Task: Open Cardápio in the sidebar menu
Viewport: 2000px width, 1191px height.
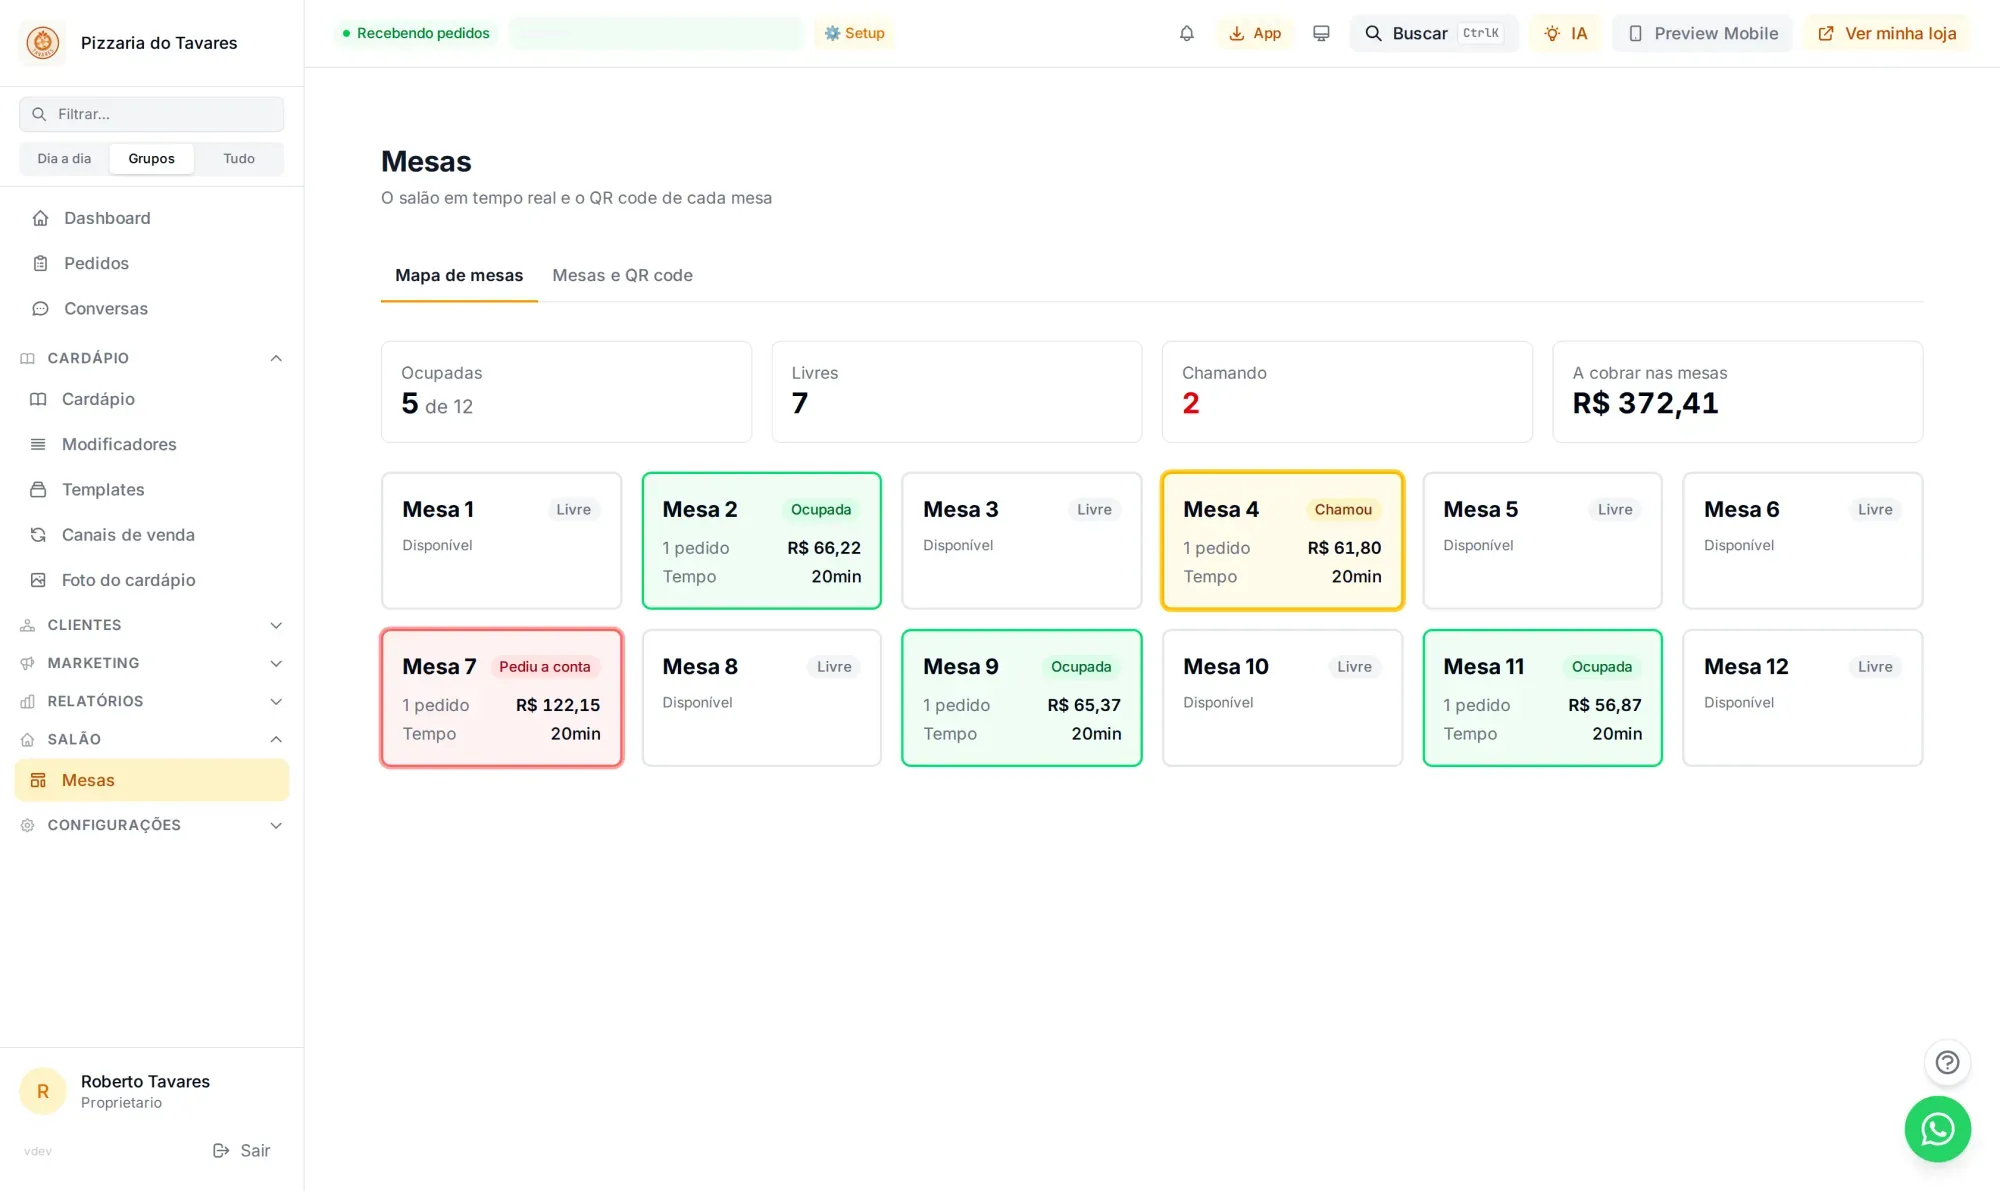Action: pyautogui.click(x=151, y=399)
